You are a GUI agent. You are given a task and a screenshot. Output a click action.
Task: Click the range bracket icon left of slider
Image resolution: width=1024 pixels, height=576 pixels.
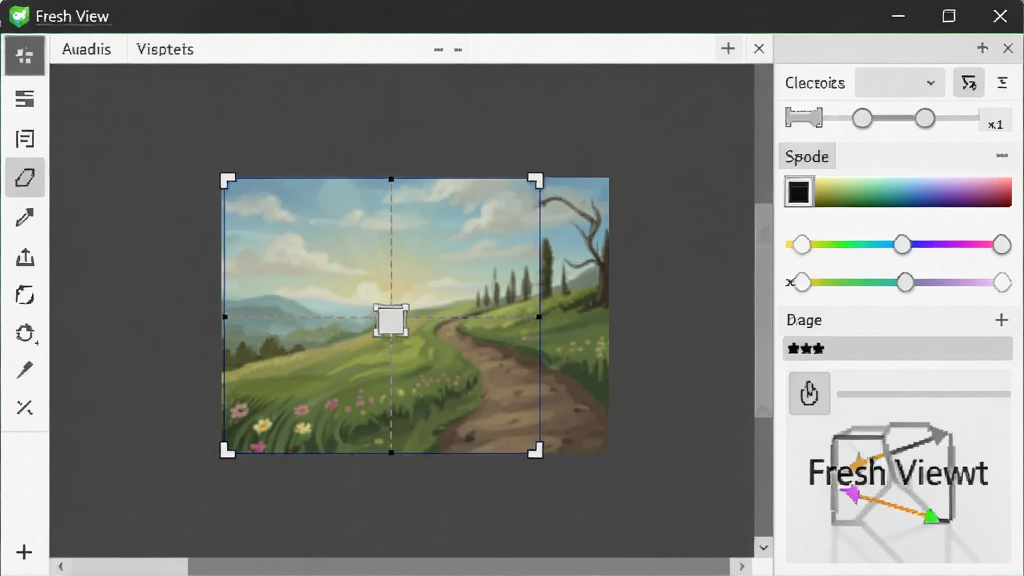[804, 118]
